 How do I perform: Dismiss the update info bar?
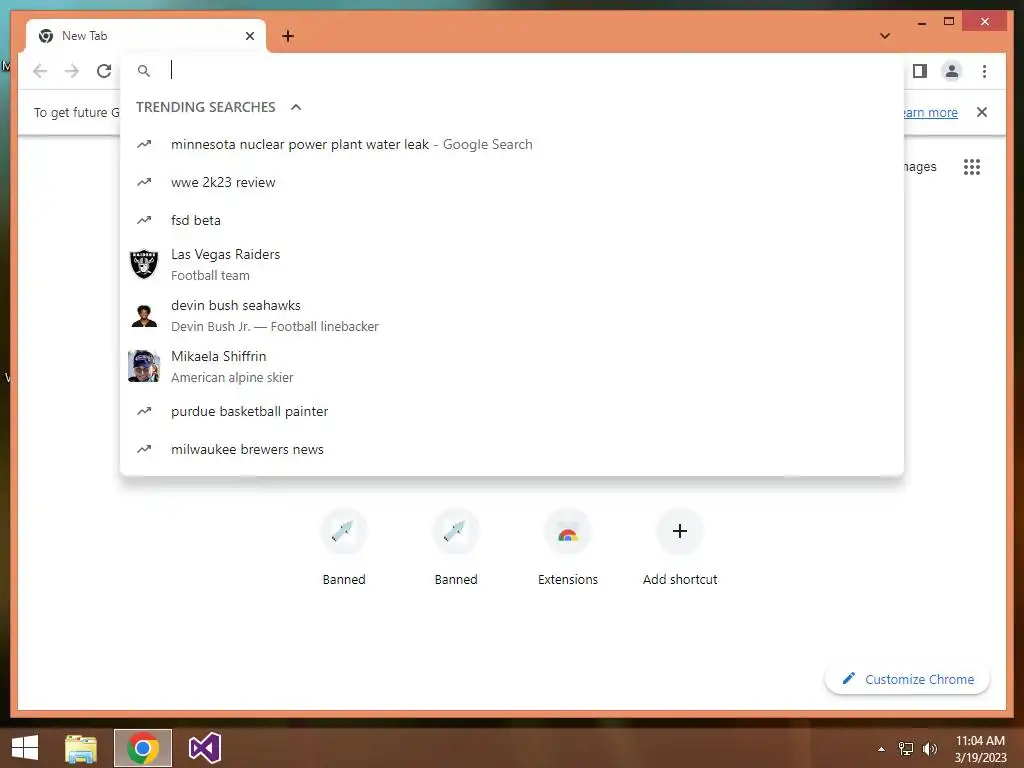click(982, 112)
